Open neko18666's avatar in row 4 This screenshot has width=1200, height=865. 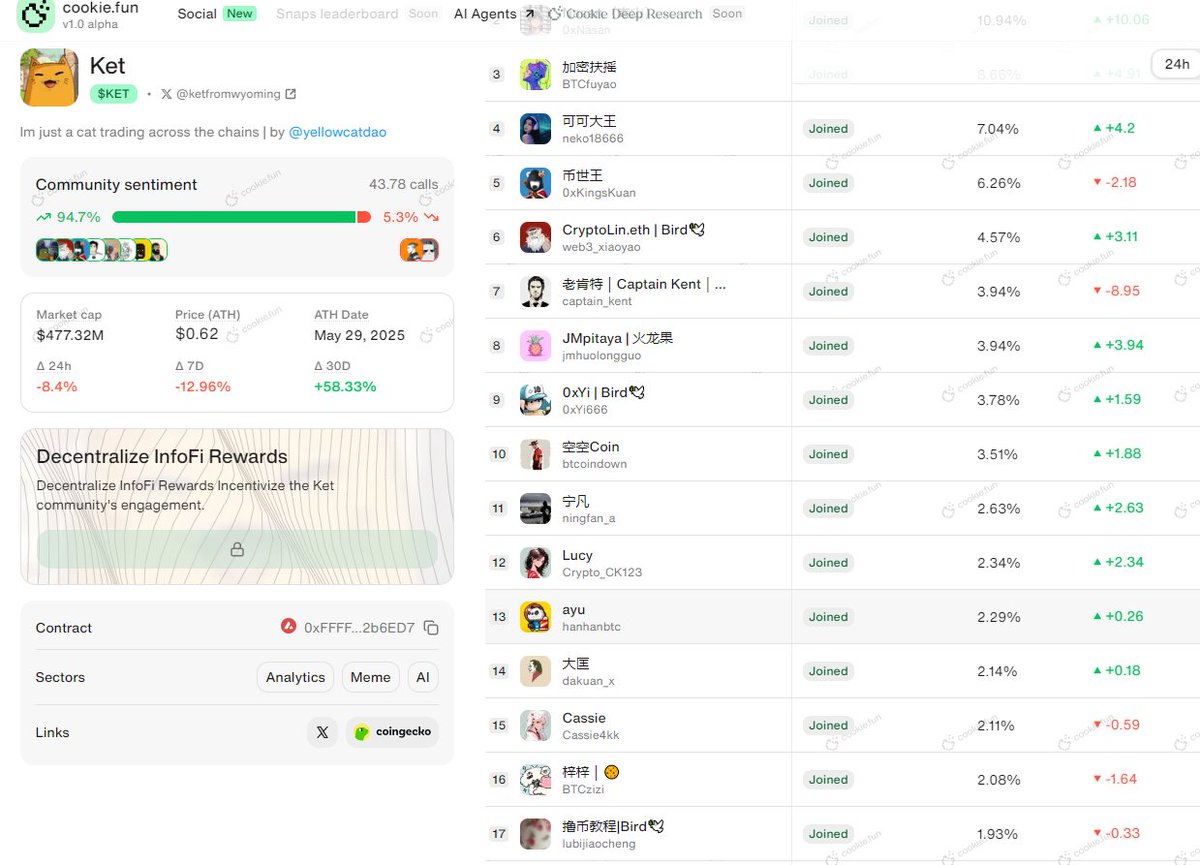point(536,129)
